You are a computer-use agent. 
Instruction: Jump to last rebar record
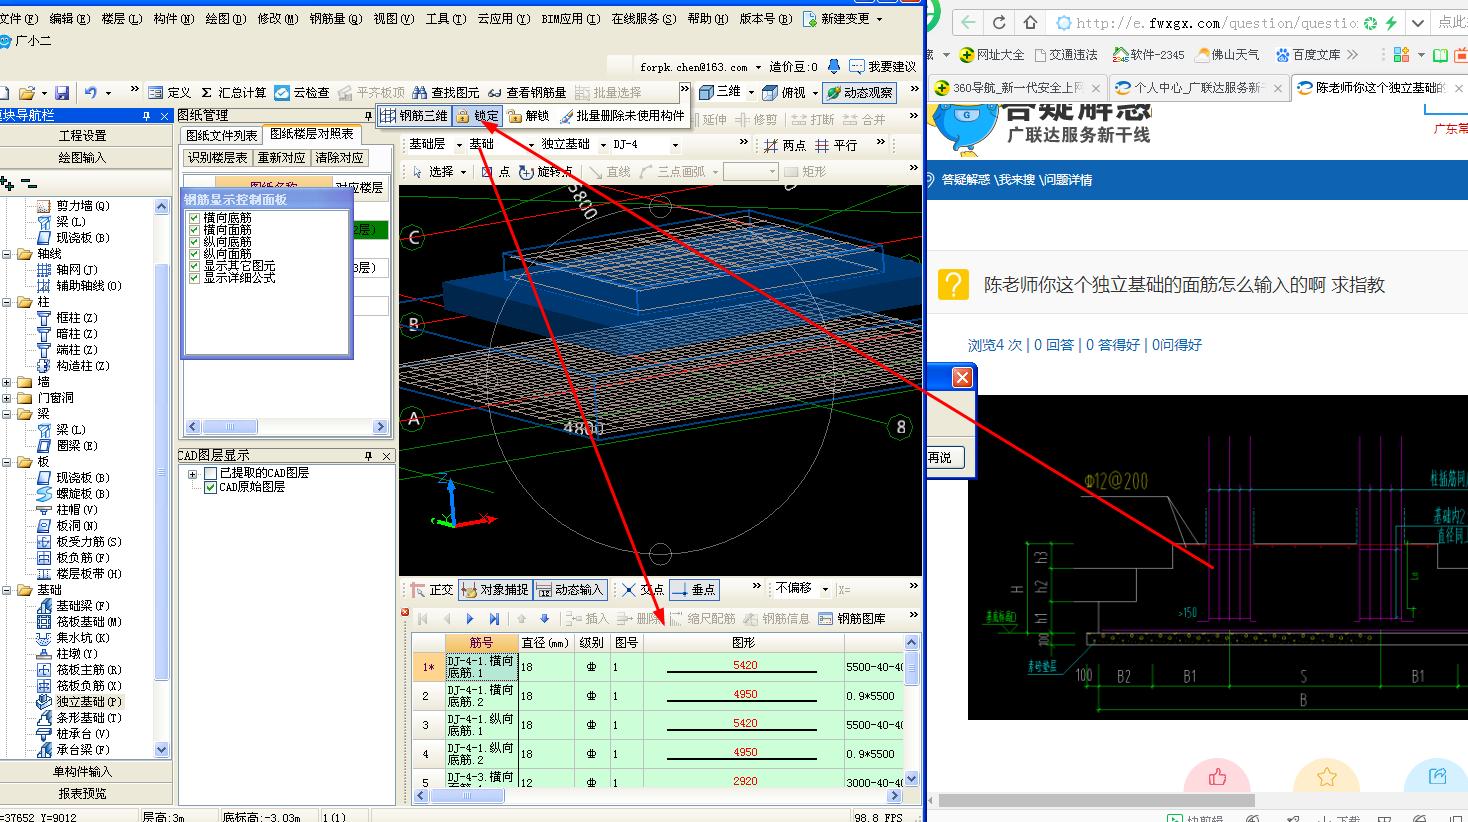point(494,619)
